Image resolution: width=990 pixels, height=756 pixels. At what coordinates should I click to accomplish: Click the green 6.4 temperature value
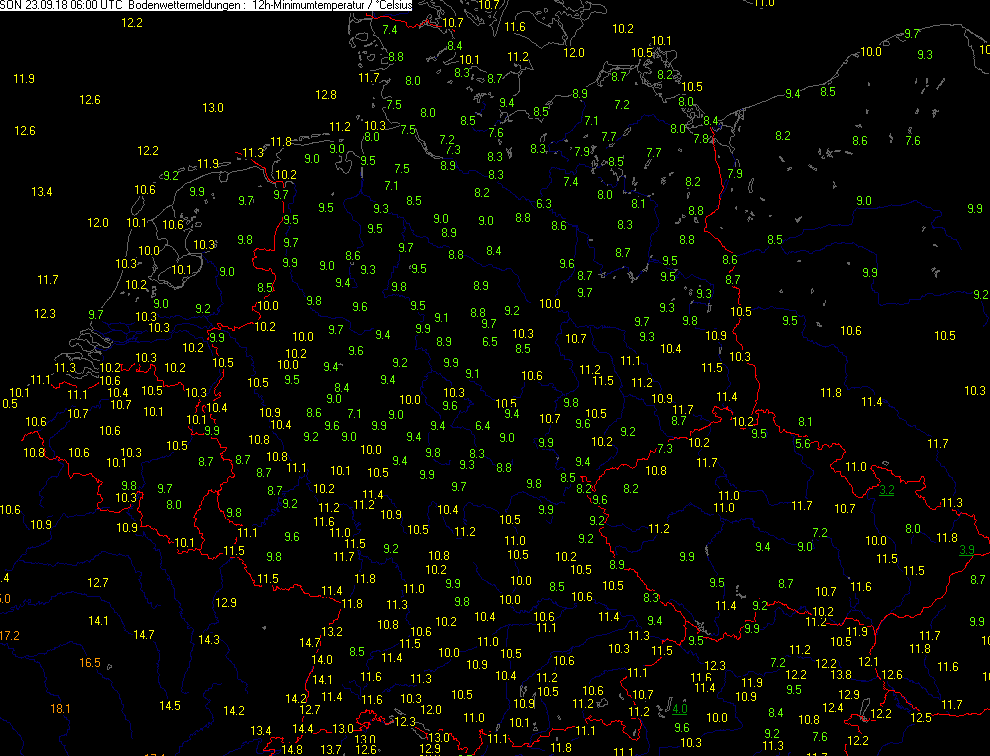(482, 426)
